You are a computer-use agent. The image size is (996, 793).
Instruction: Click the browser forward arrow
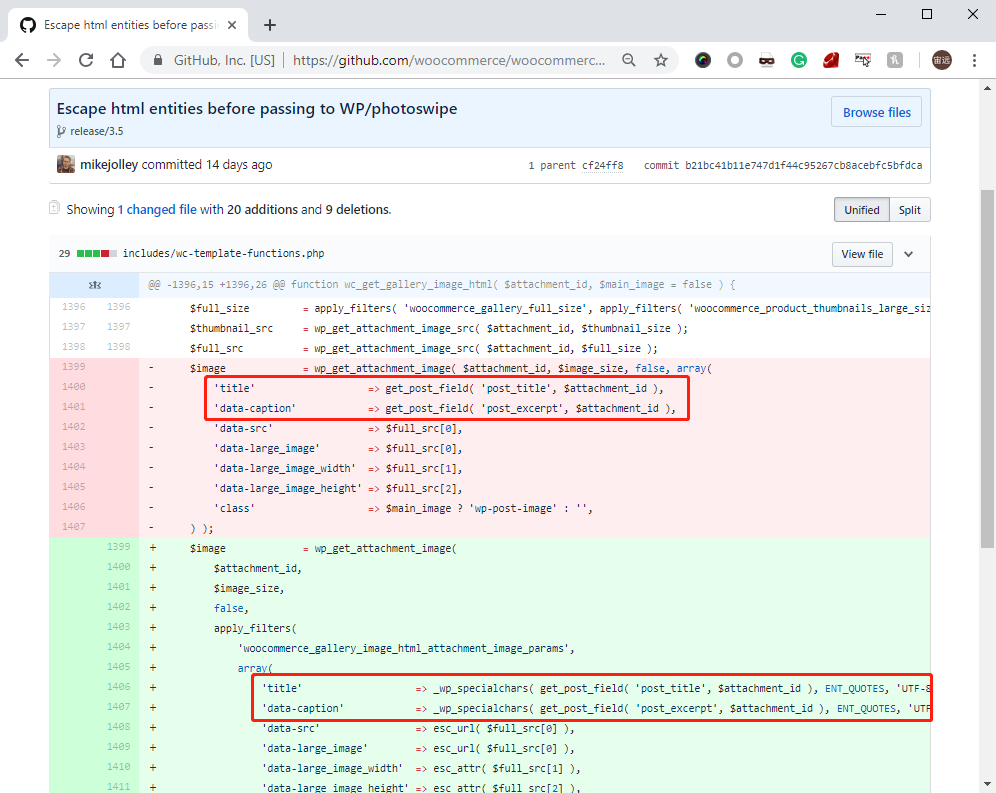tap(54, 60)
